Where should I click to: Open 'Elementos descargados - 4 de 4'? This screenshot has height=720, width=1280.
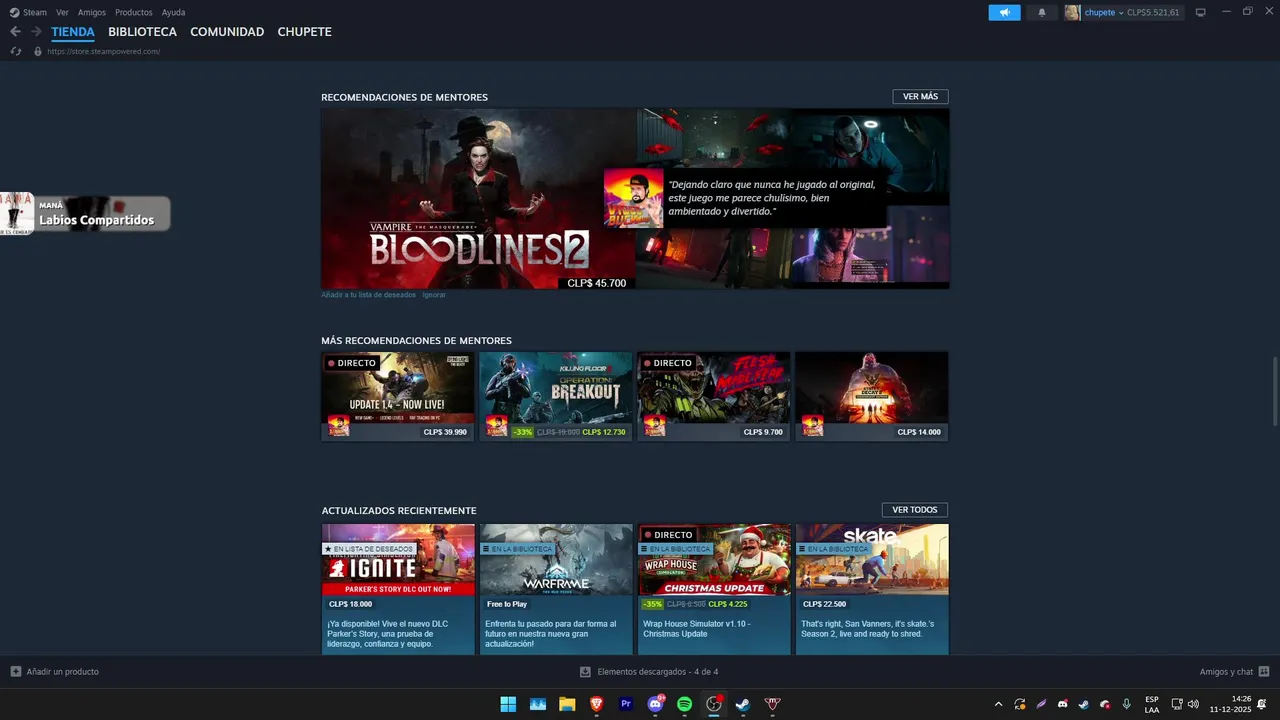(649, 672)
